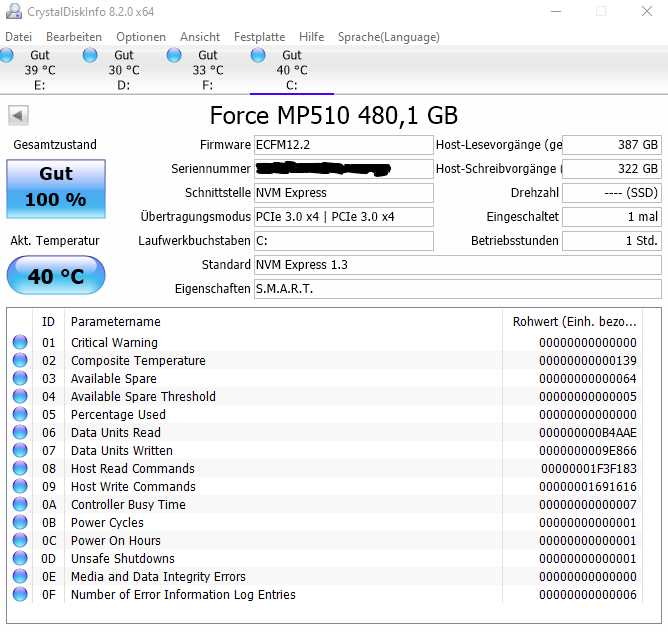
Task: Open the Festplatte menu
Action: click(259, 37)
